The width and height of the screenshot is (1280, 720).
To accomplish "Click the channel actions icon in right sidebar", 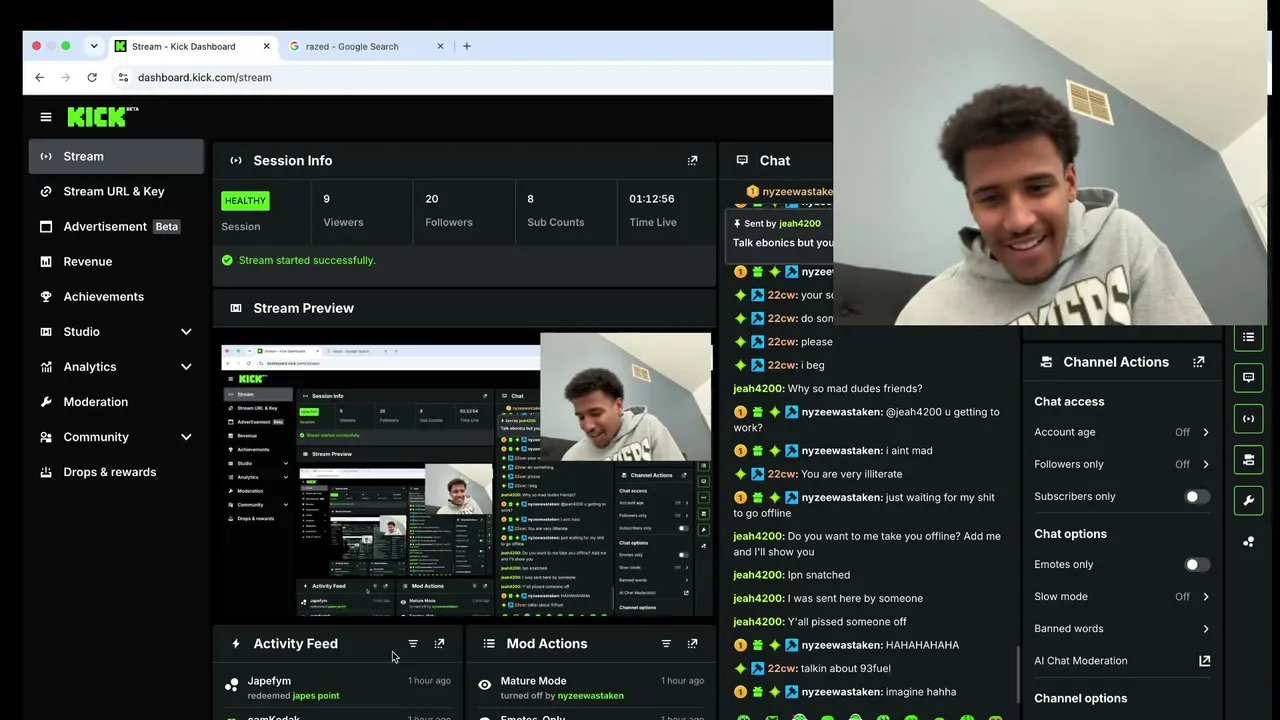I will 1248,460.
